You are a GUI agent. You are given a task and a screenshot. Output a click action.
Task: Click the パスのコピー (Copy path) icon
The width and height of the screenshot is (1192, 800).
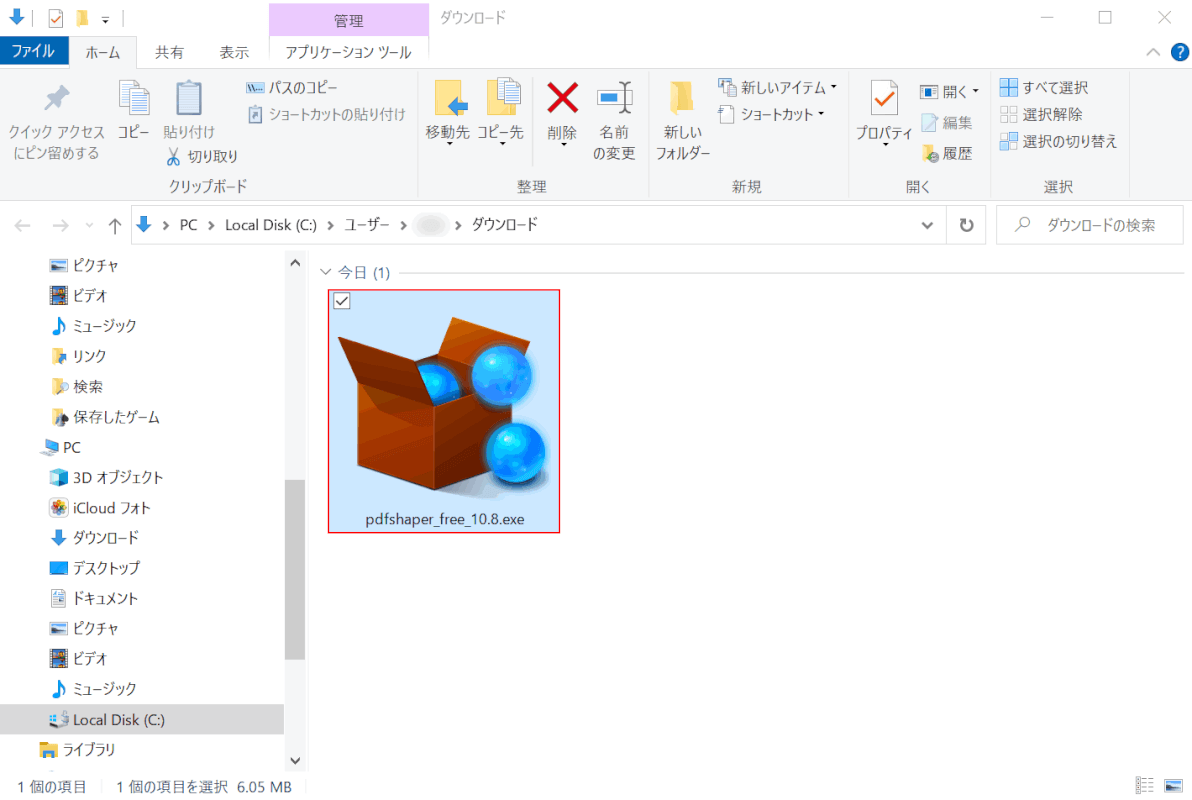point(255,88)
